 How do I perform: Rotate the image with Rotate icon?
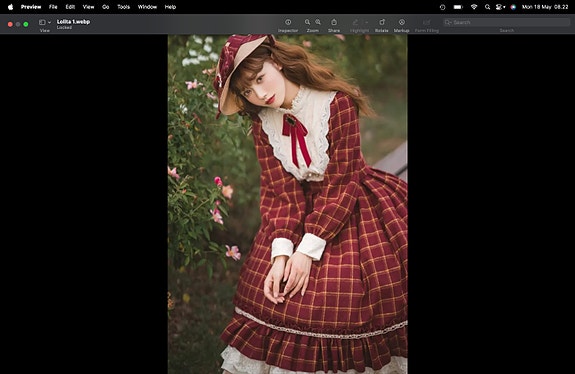tap(382, 22)
